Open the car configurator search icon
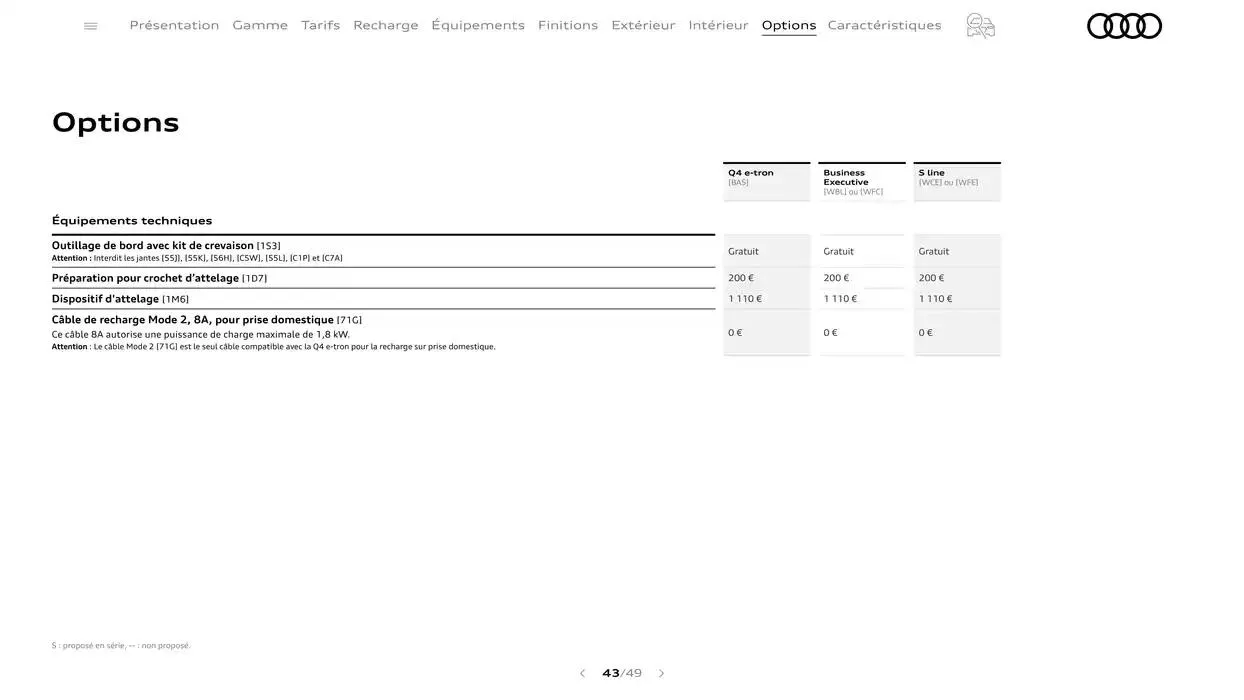This screenshot has height=700, width=1244. [x=980, y=22]
